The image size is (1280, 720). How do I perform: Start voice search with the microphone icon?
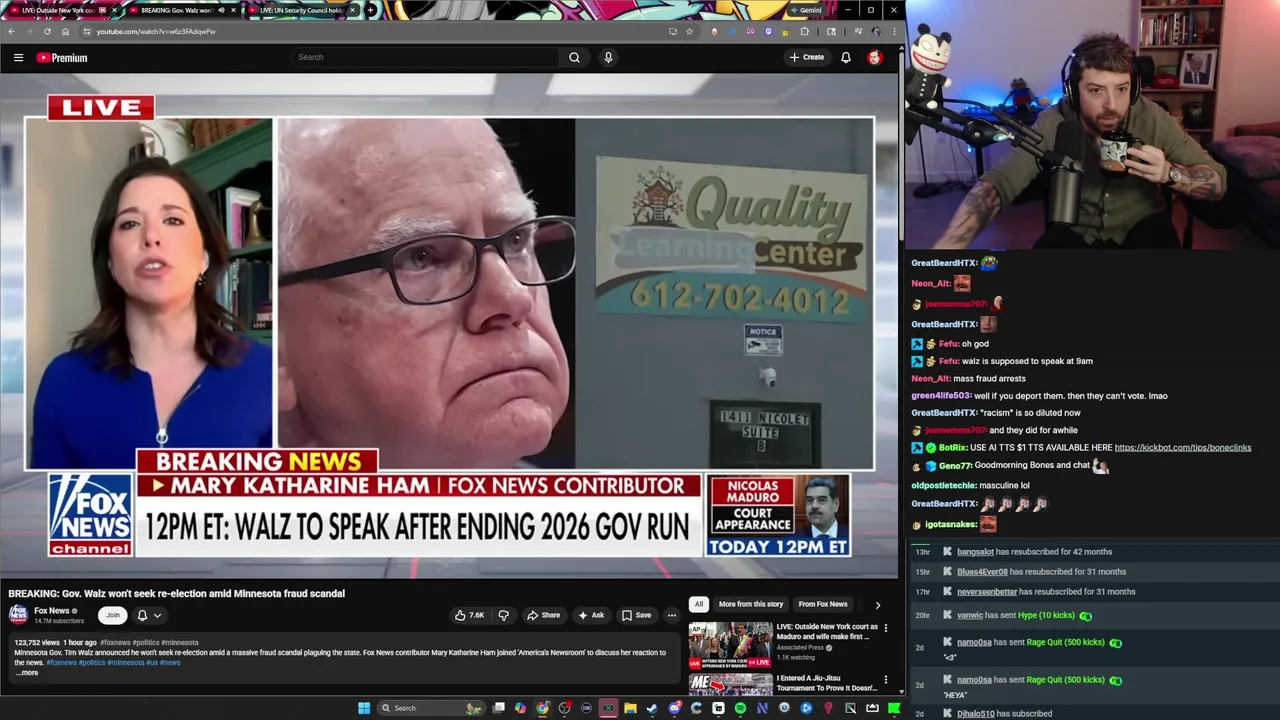tap(608, 57)
